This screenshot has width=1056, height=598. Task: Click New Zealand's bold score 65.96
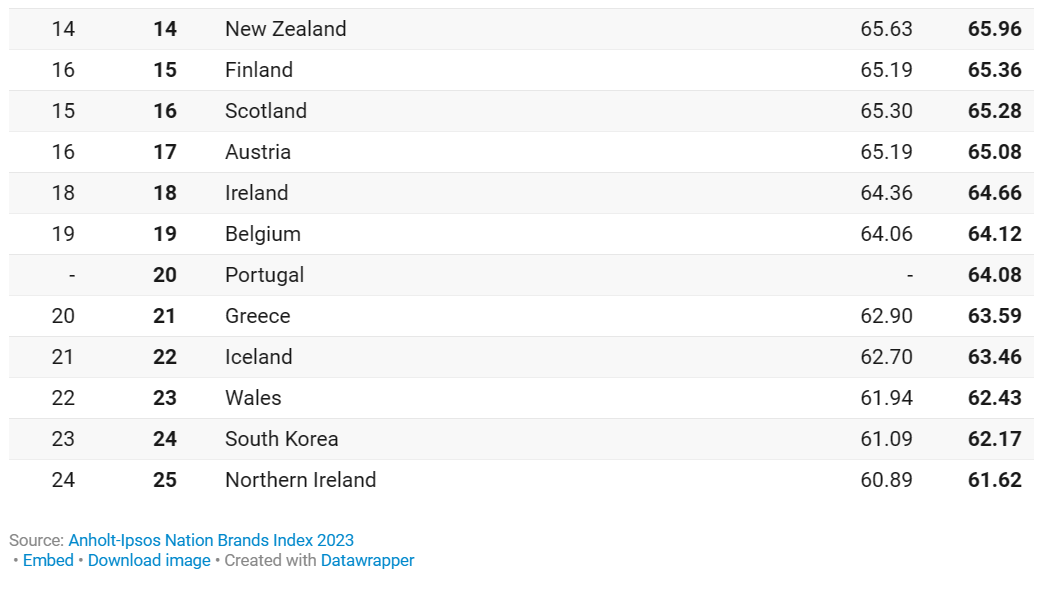click(994, 29)
